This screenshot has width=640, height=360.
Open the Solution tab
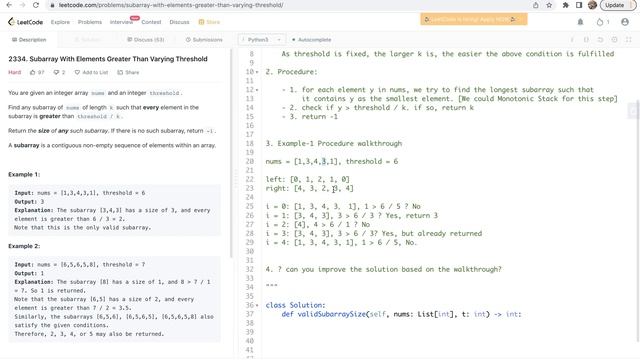[x=88, y=40]
